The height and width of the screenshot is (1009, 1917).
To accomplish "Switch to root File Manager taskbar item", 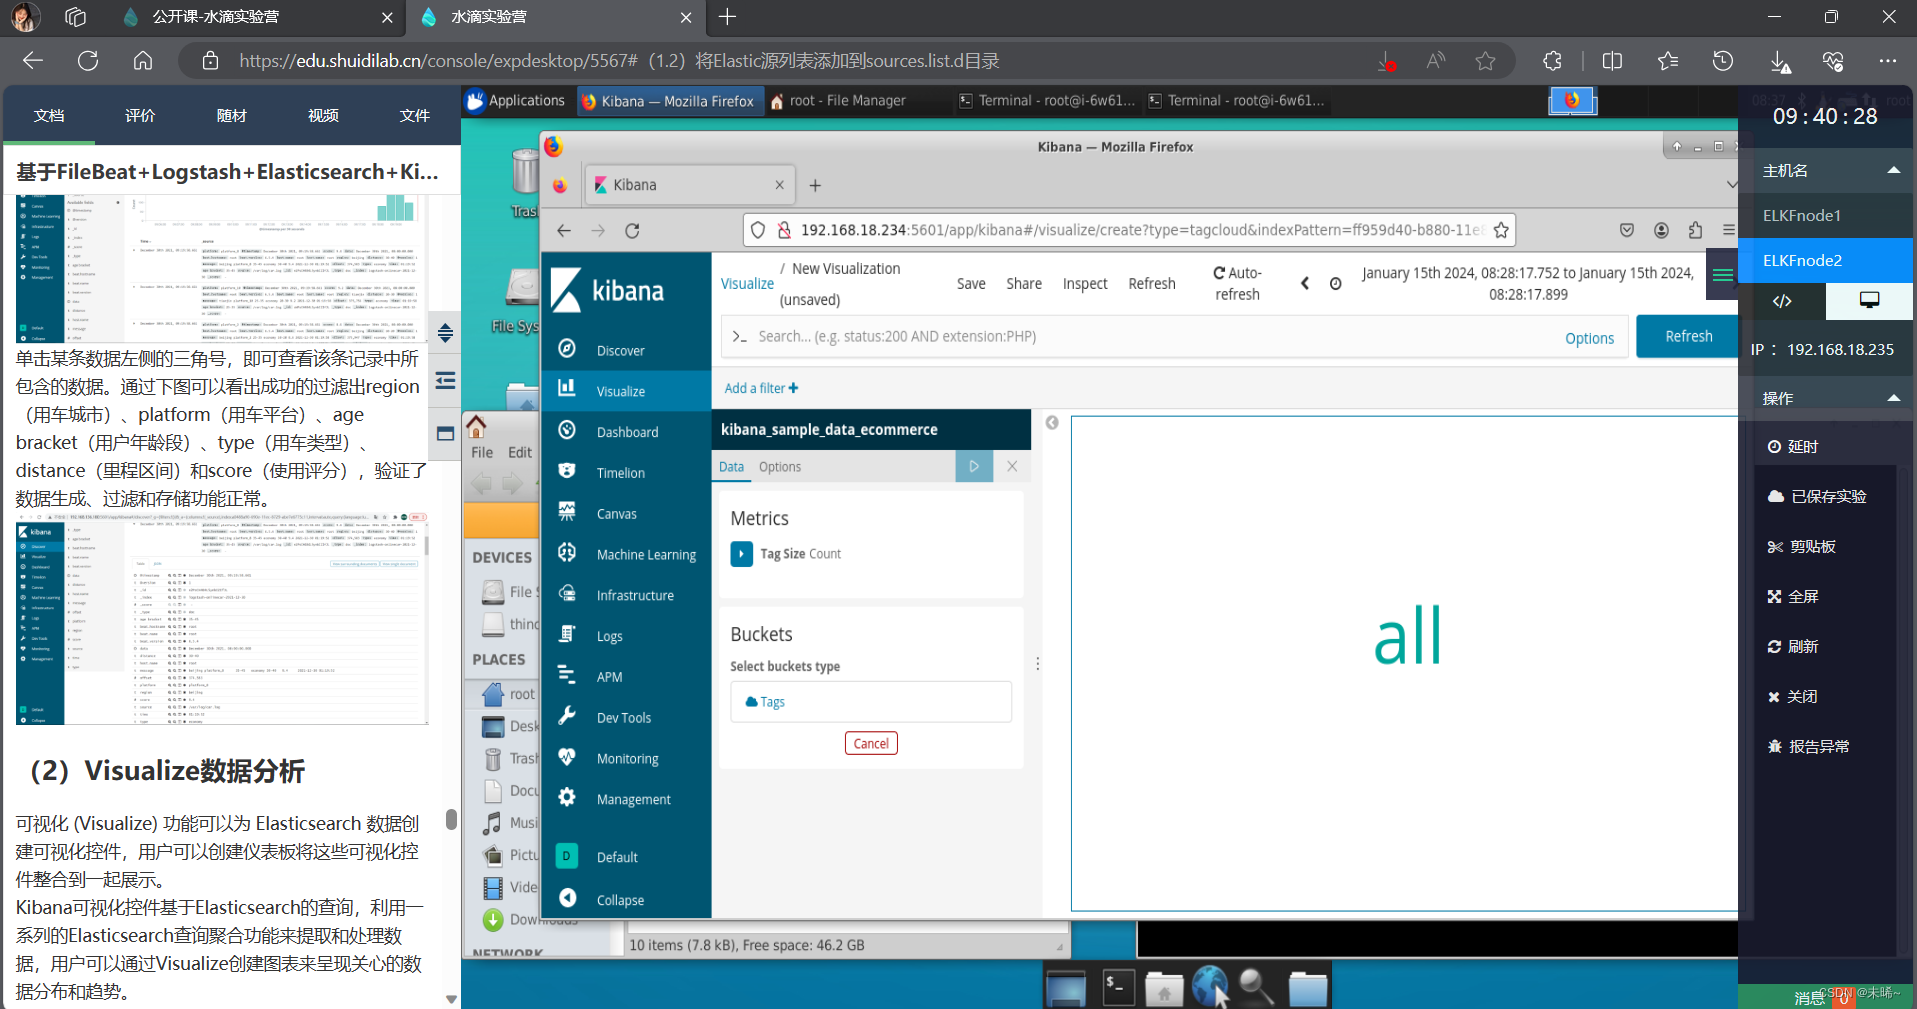I will coord(838,101).
